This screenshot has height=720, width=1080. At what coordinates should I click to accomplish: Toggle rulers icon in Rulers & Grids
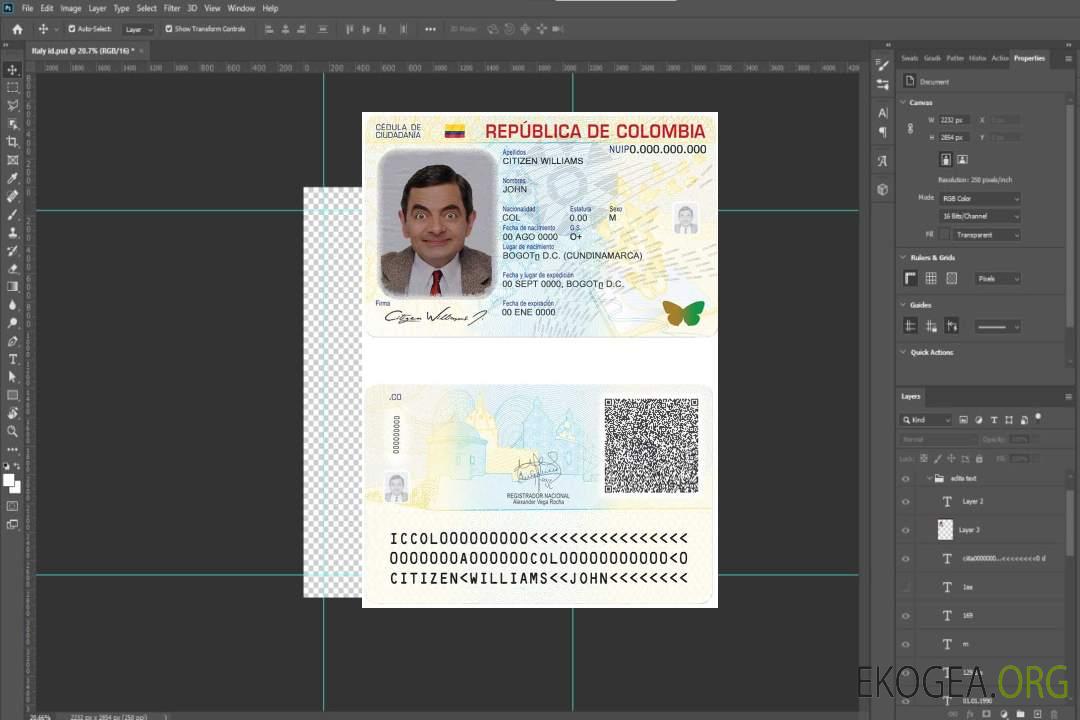point(910,278)
